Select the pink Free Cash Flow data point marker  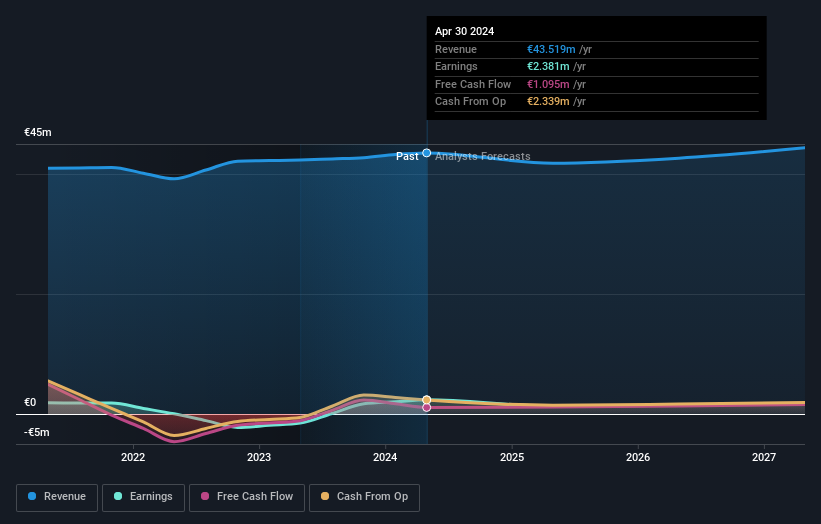point(427,407)
